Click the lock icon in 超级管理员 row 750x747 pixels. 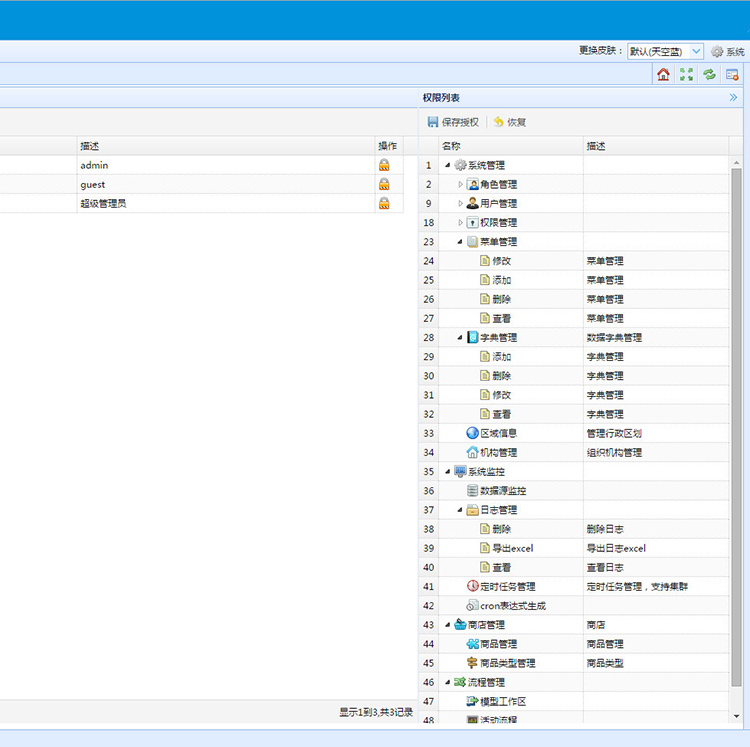[384, 203]
